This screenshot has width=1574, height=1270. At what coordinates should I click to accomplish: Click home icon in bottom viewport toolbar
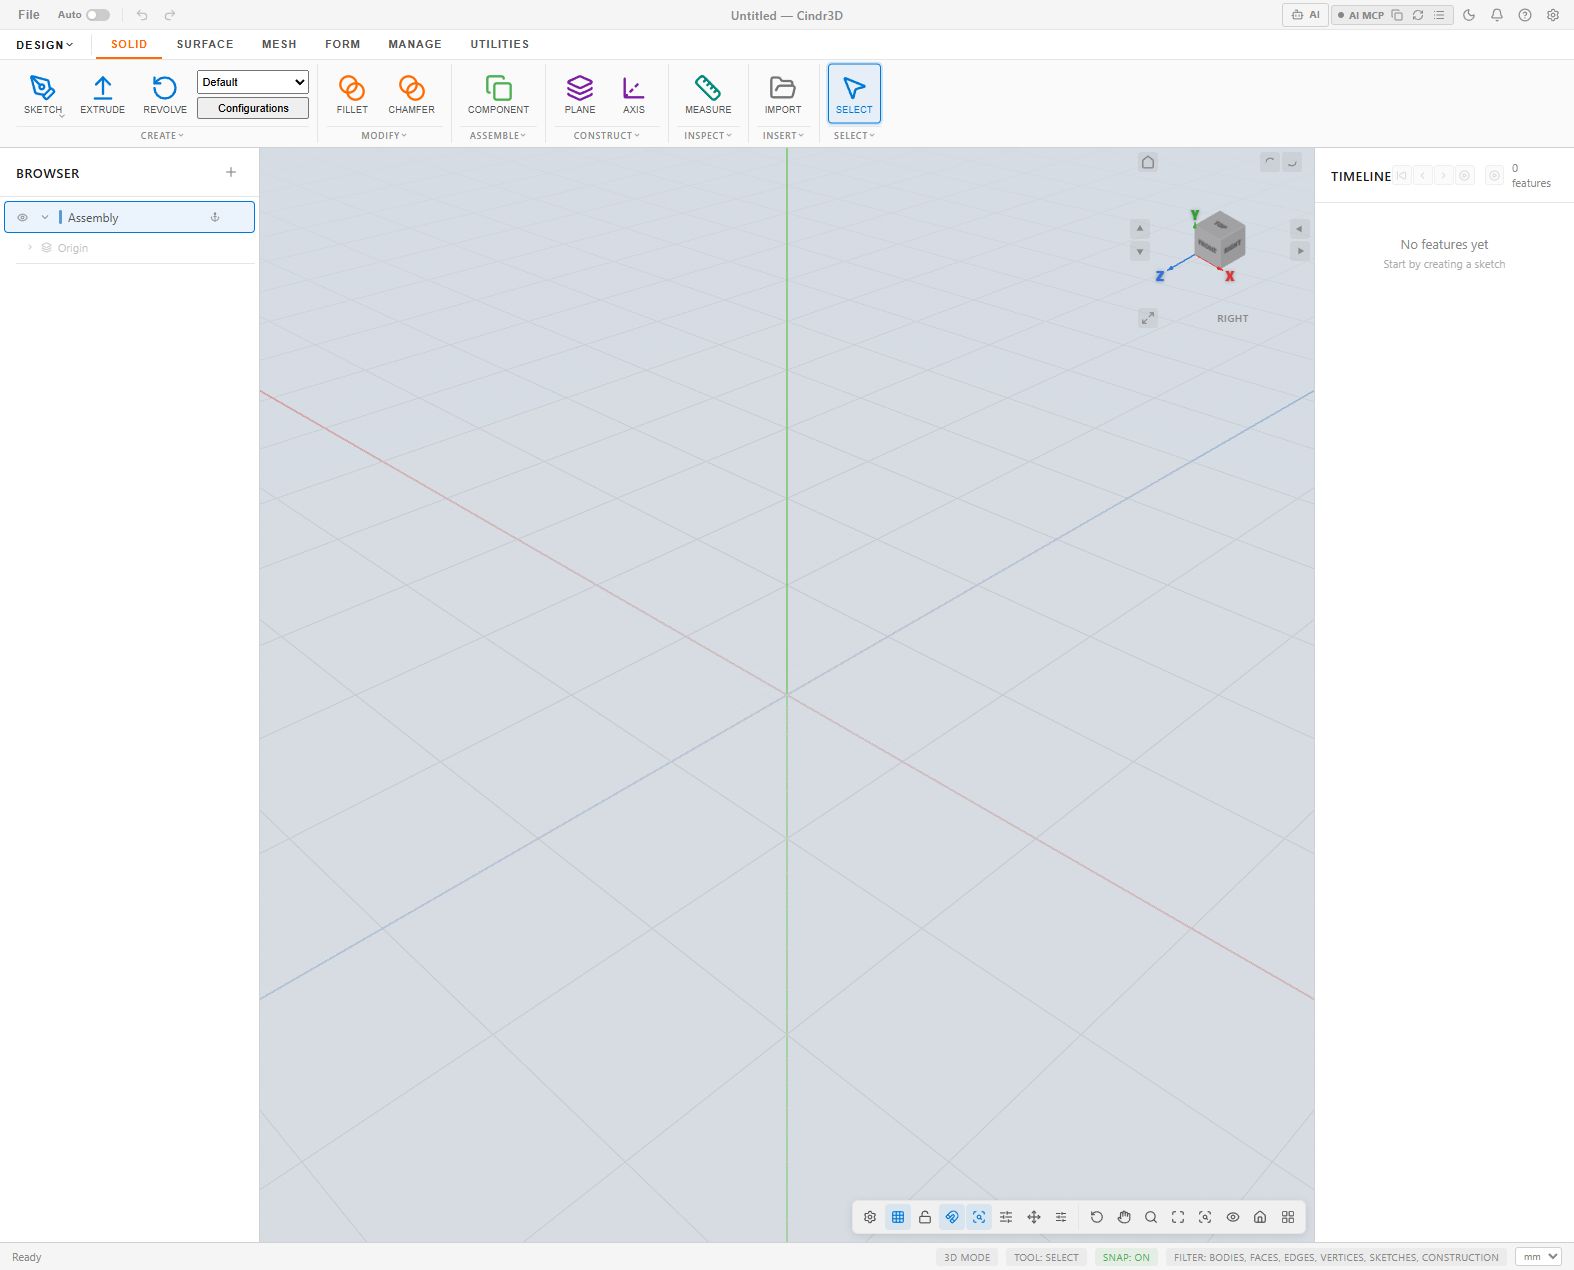(x=1260, y=1217)
